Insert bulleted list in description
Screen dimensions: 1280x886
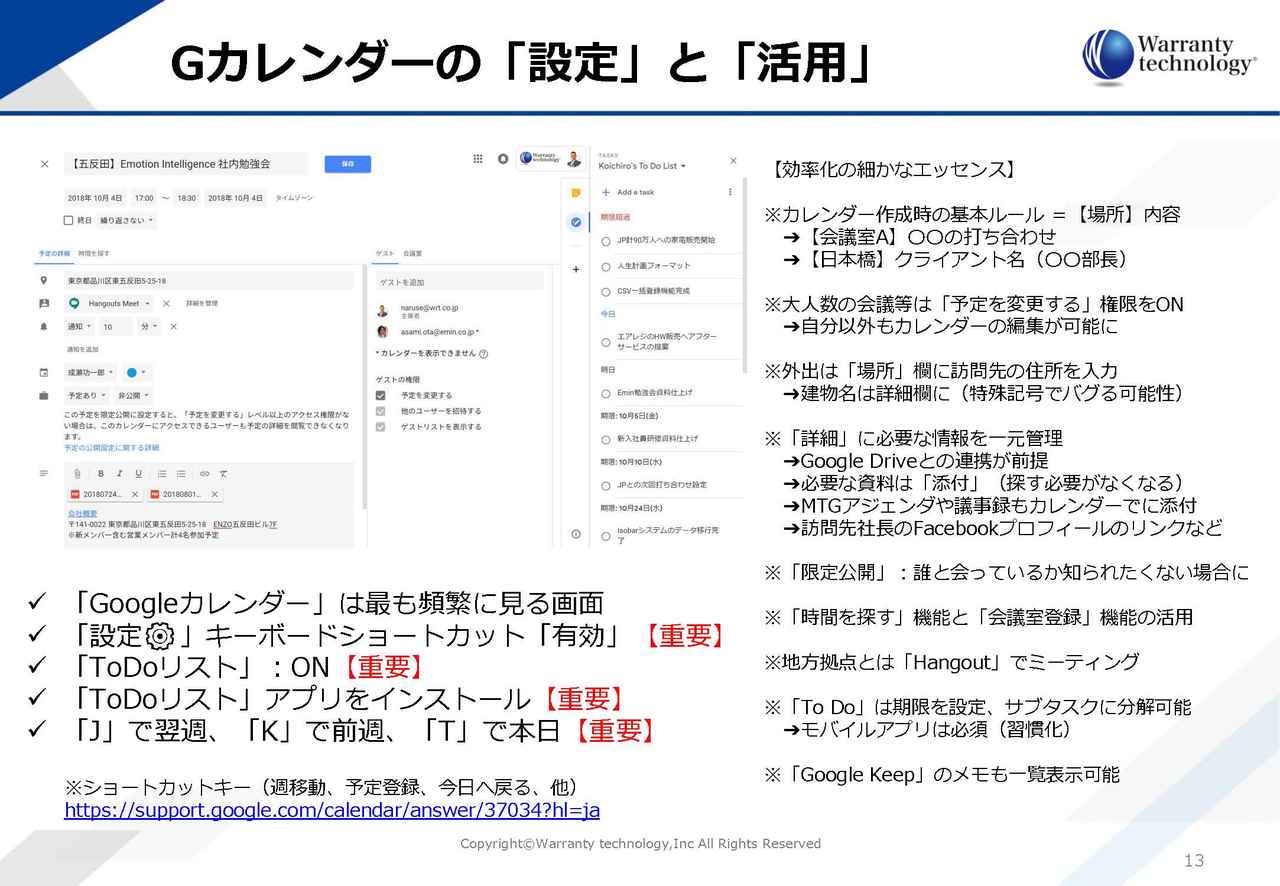181,473
